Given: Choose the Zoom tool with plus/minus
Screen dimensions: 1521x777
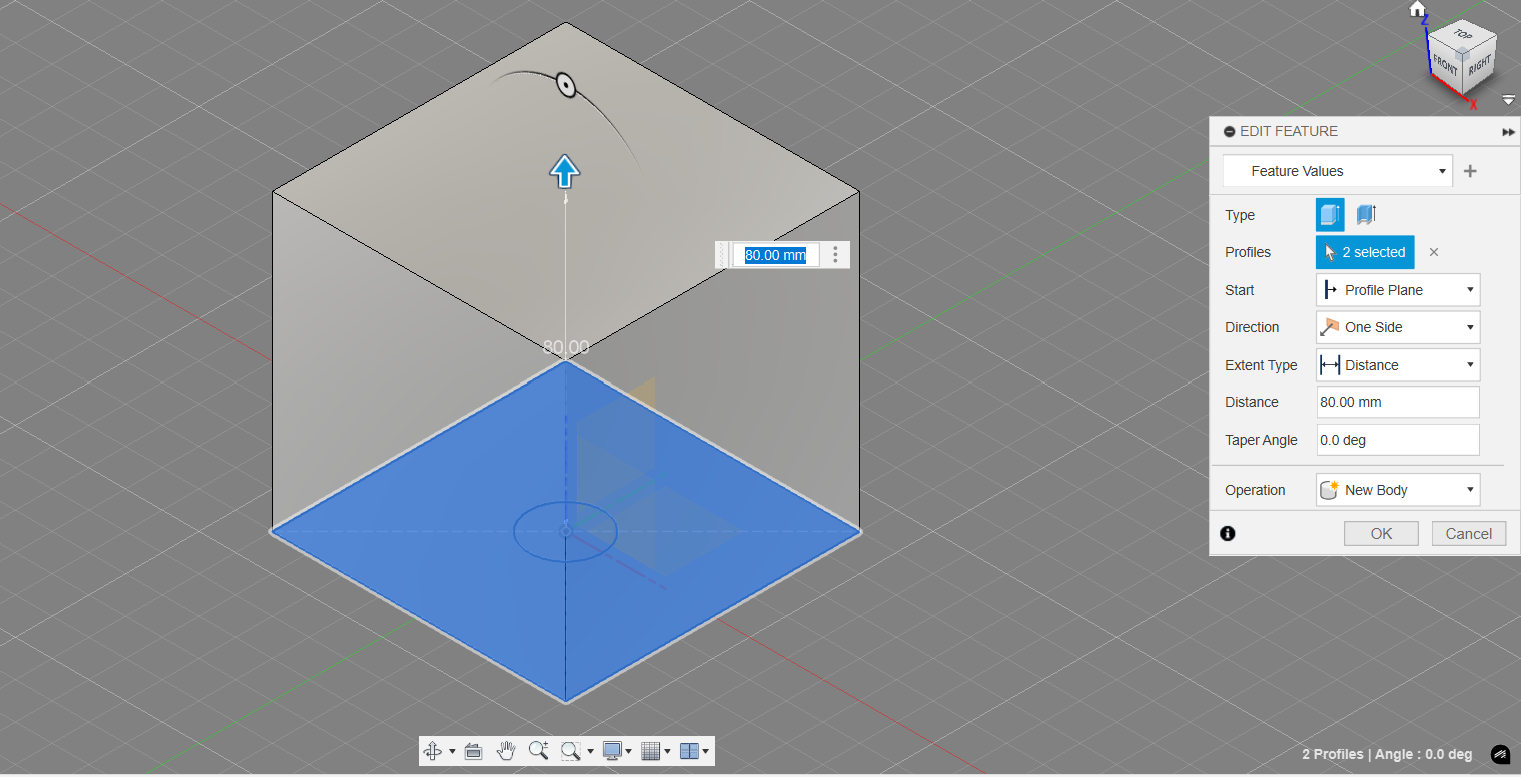Looking at the screenshot, I should [x=538, y=751].
